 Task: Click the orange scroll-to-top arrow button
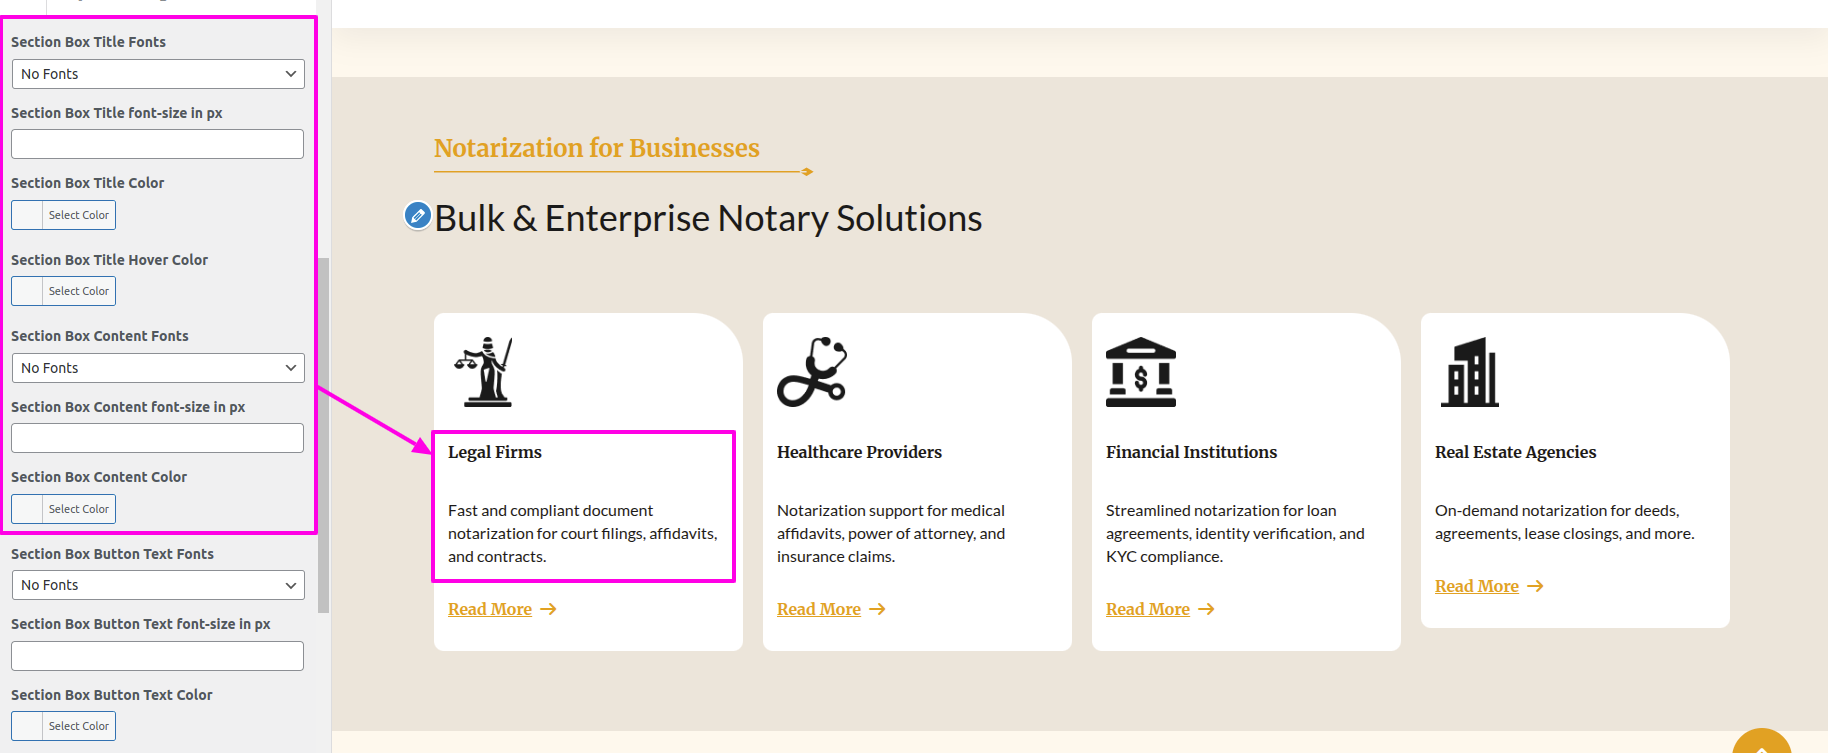[1761, 742]
